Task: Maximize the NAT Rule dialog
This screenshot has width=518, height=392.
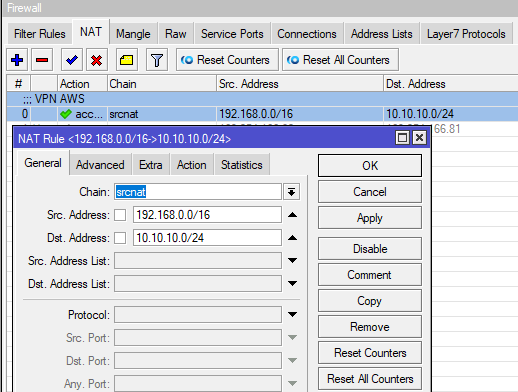Action: click(x=402, y=138)
